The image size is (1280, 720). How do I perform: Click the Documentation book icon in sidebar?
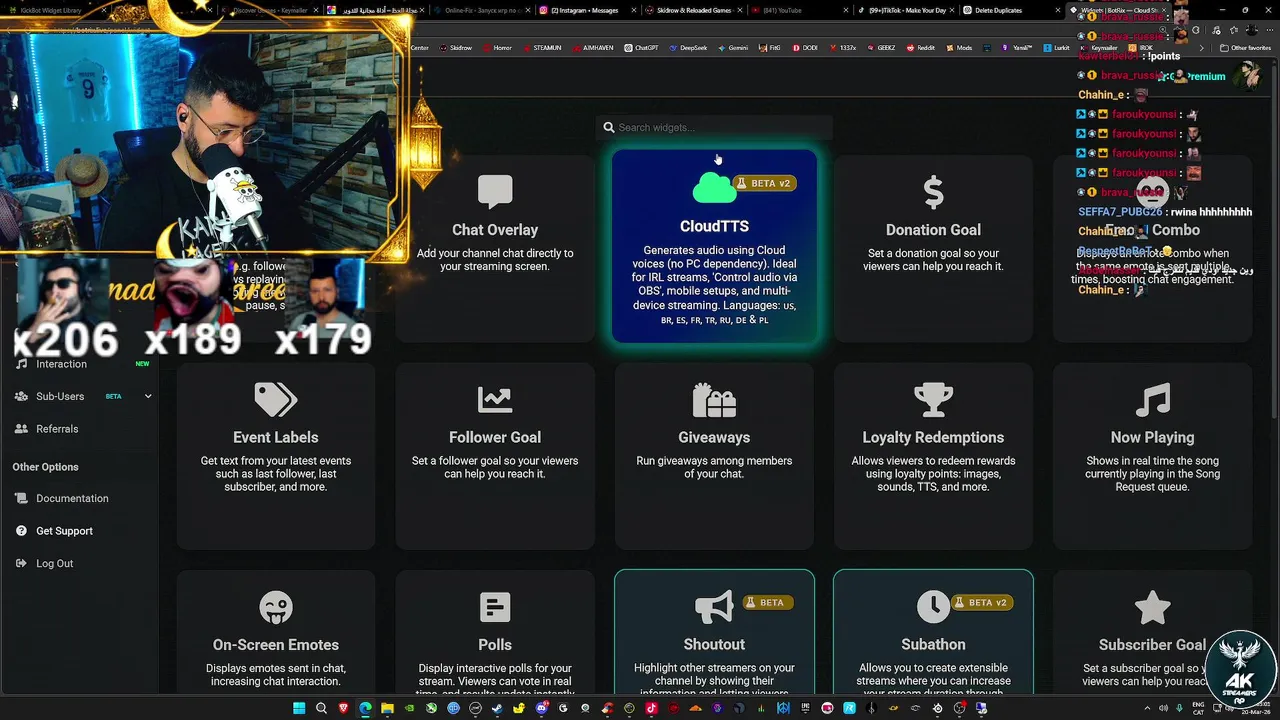[x=21, y=498]
